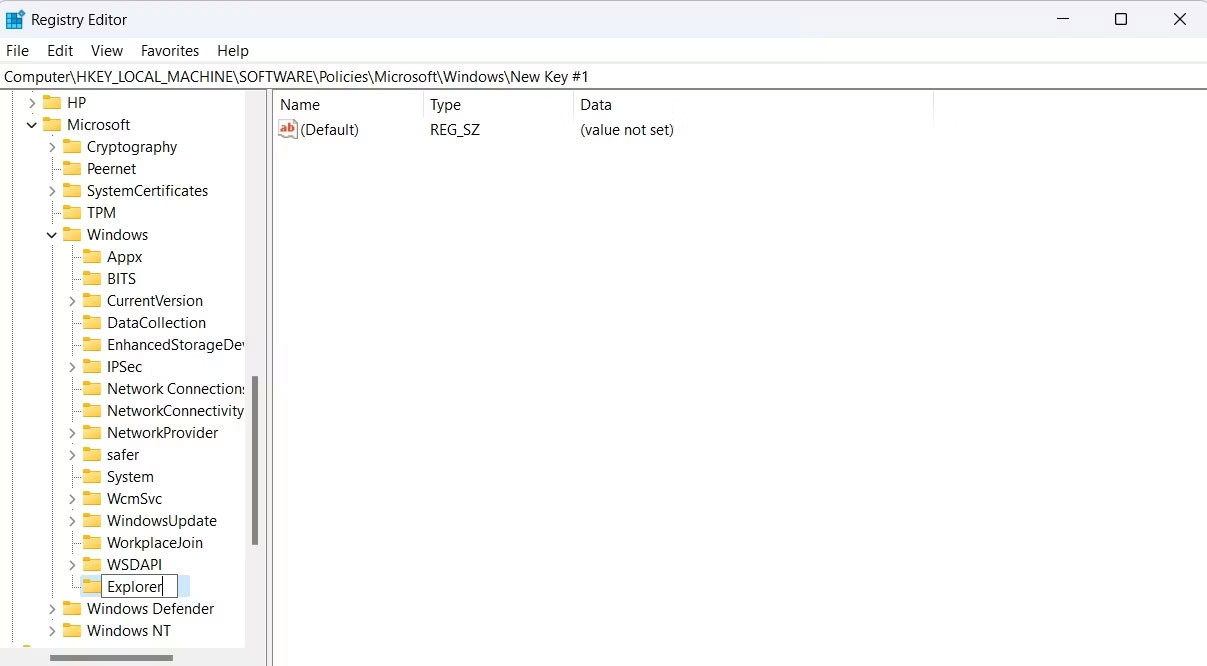Click the Peernet key folder icon

(74, 168)
